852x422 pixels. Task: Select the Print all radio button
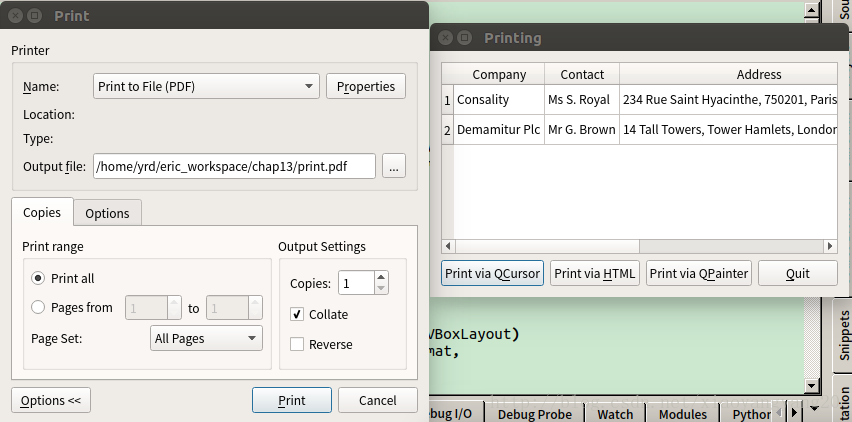[39, 279]
